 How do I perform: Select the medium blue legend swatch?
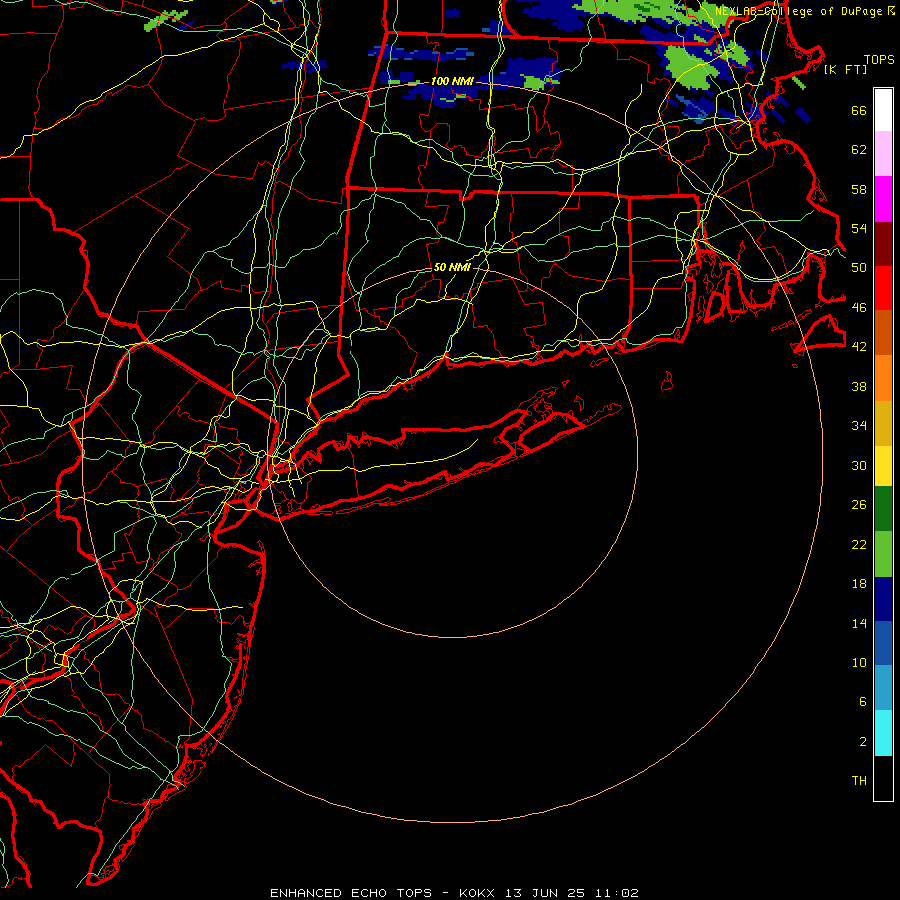[883, 643]
